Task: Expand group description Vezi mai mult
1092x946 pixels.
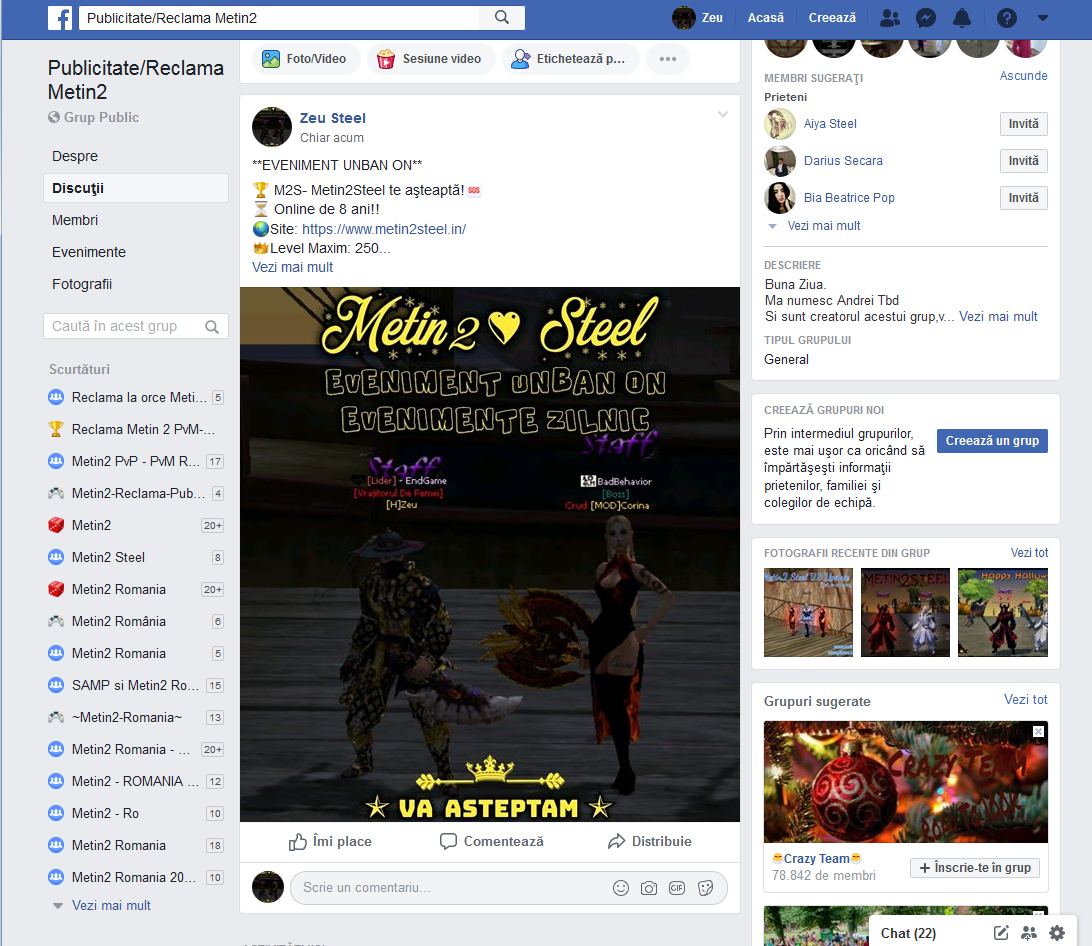Action: 998,317
